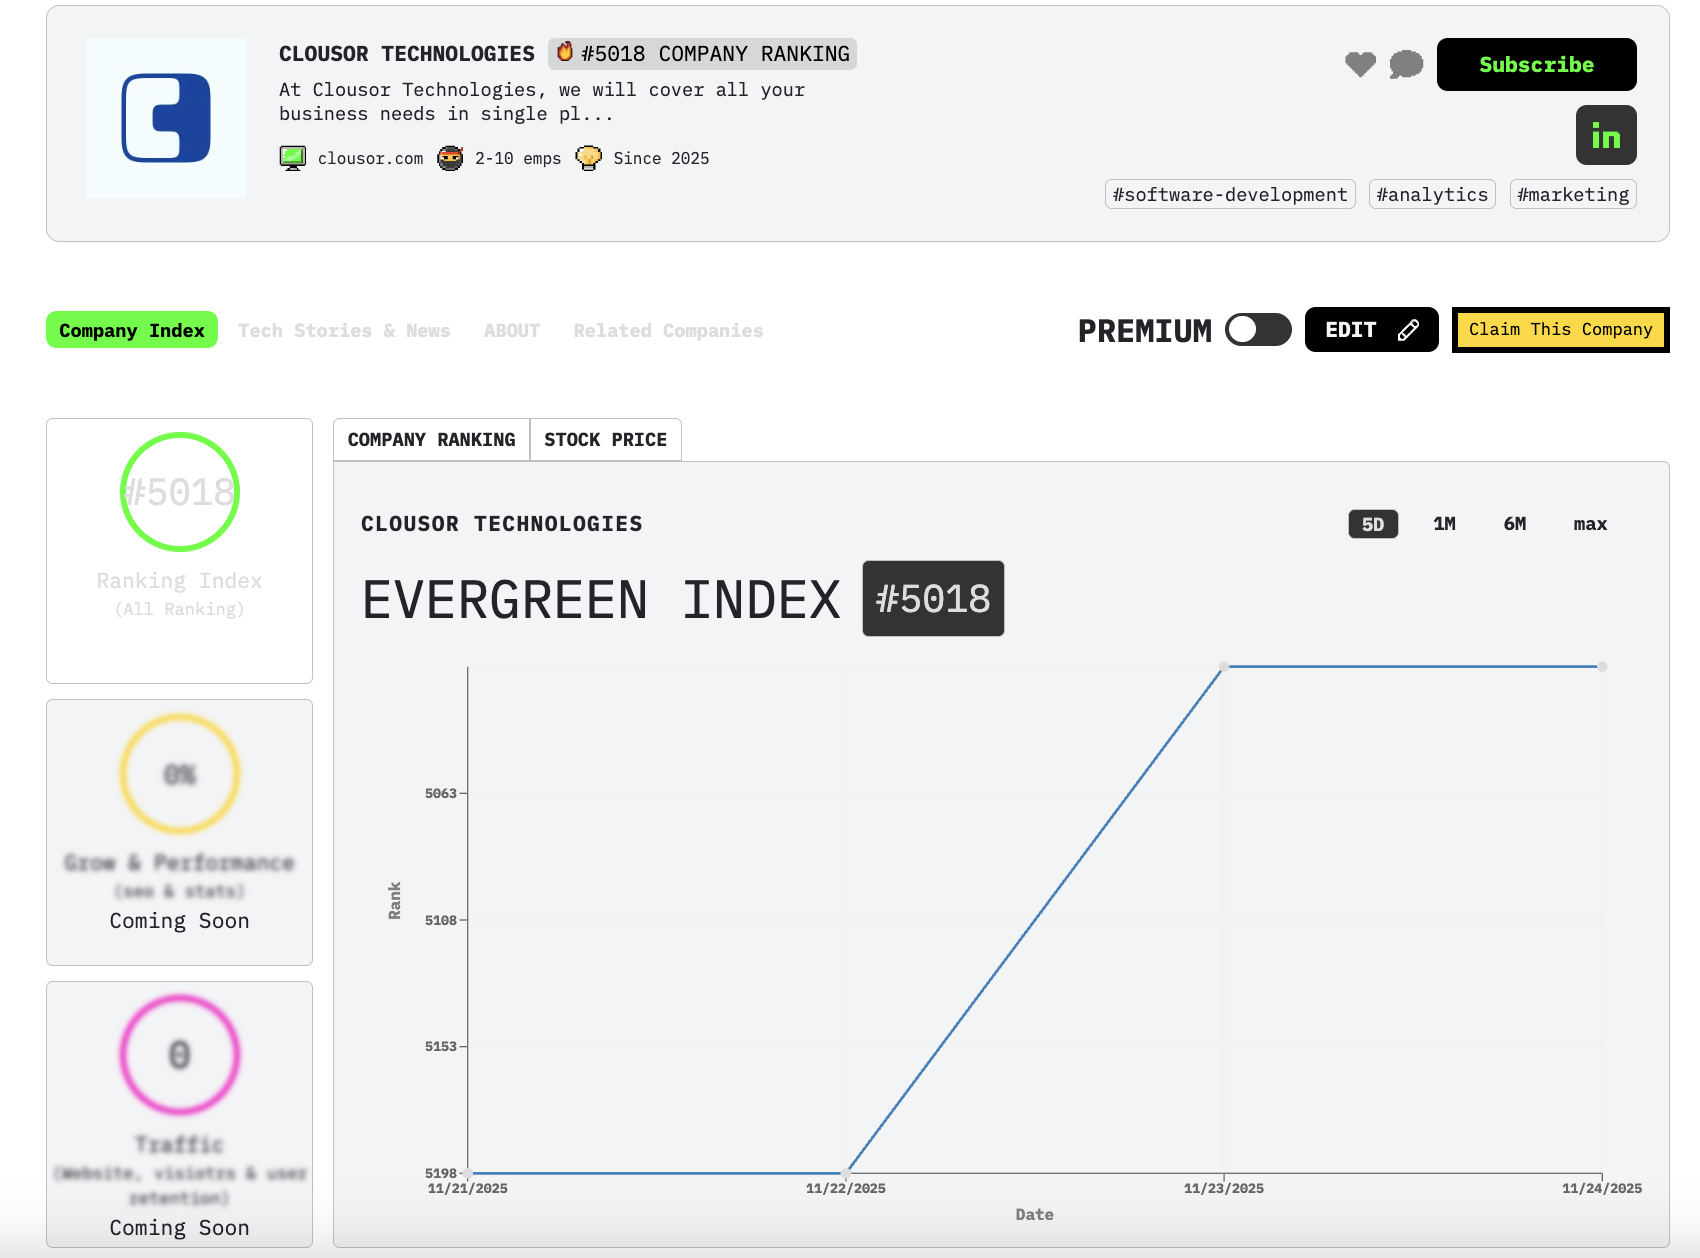This screenshot has width=1700, height=1258.
Task: Set chart range to 6M
Action: [1514, 524]
